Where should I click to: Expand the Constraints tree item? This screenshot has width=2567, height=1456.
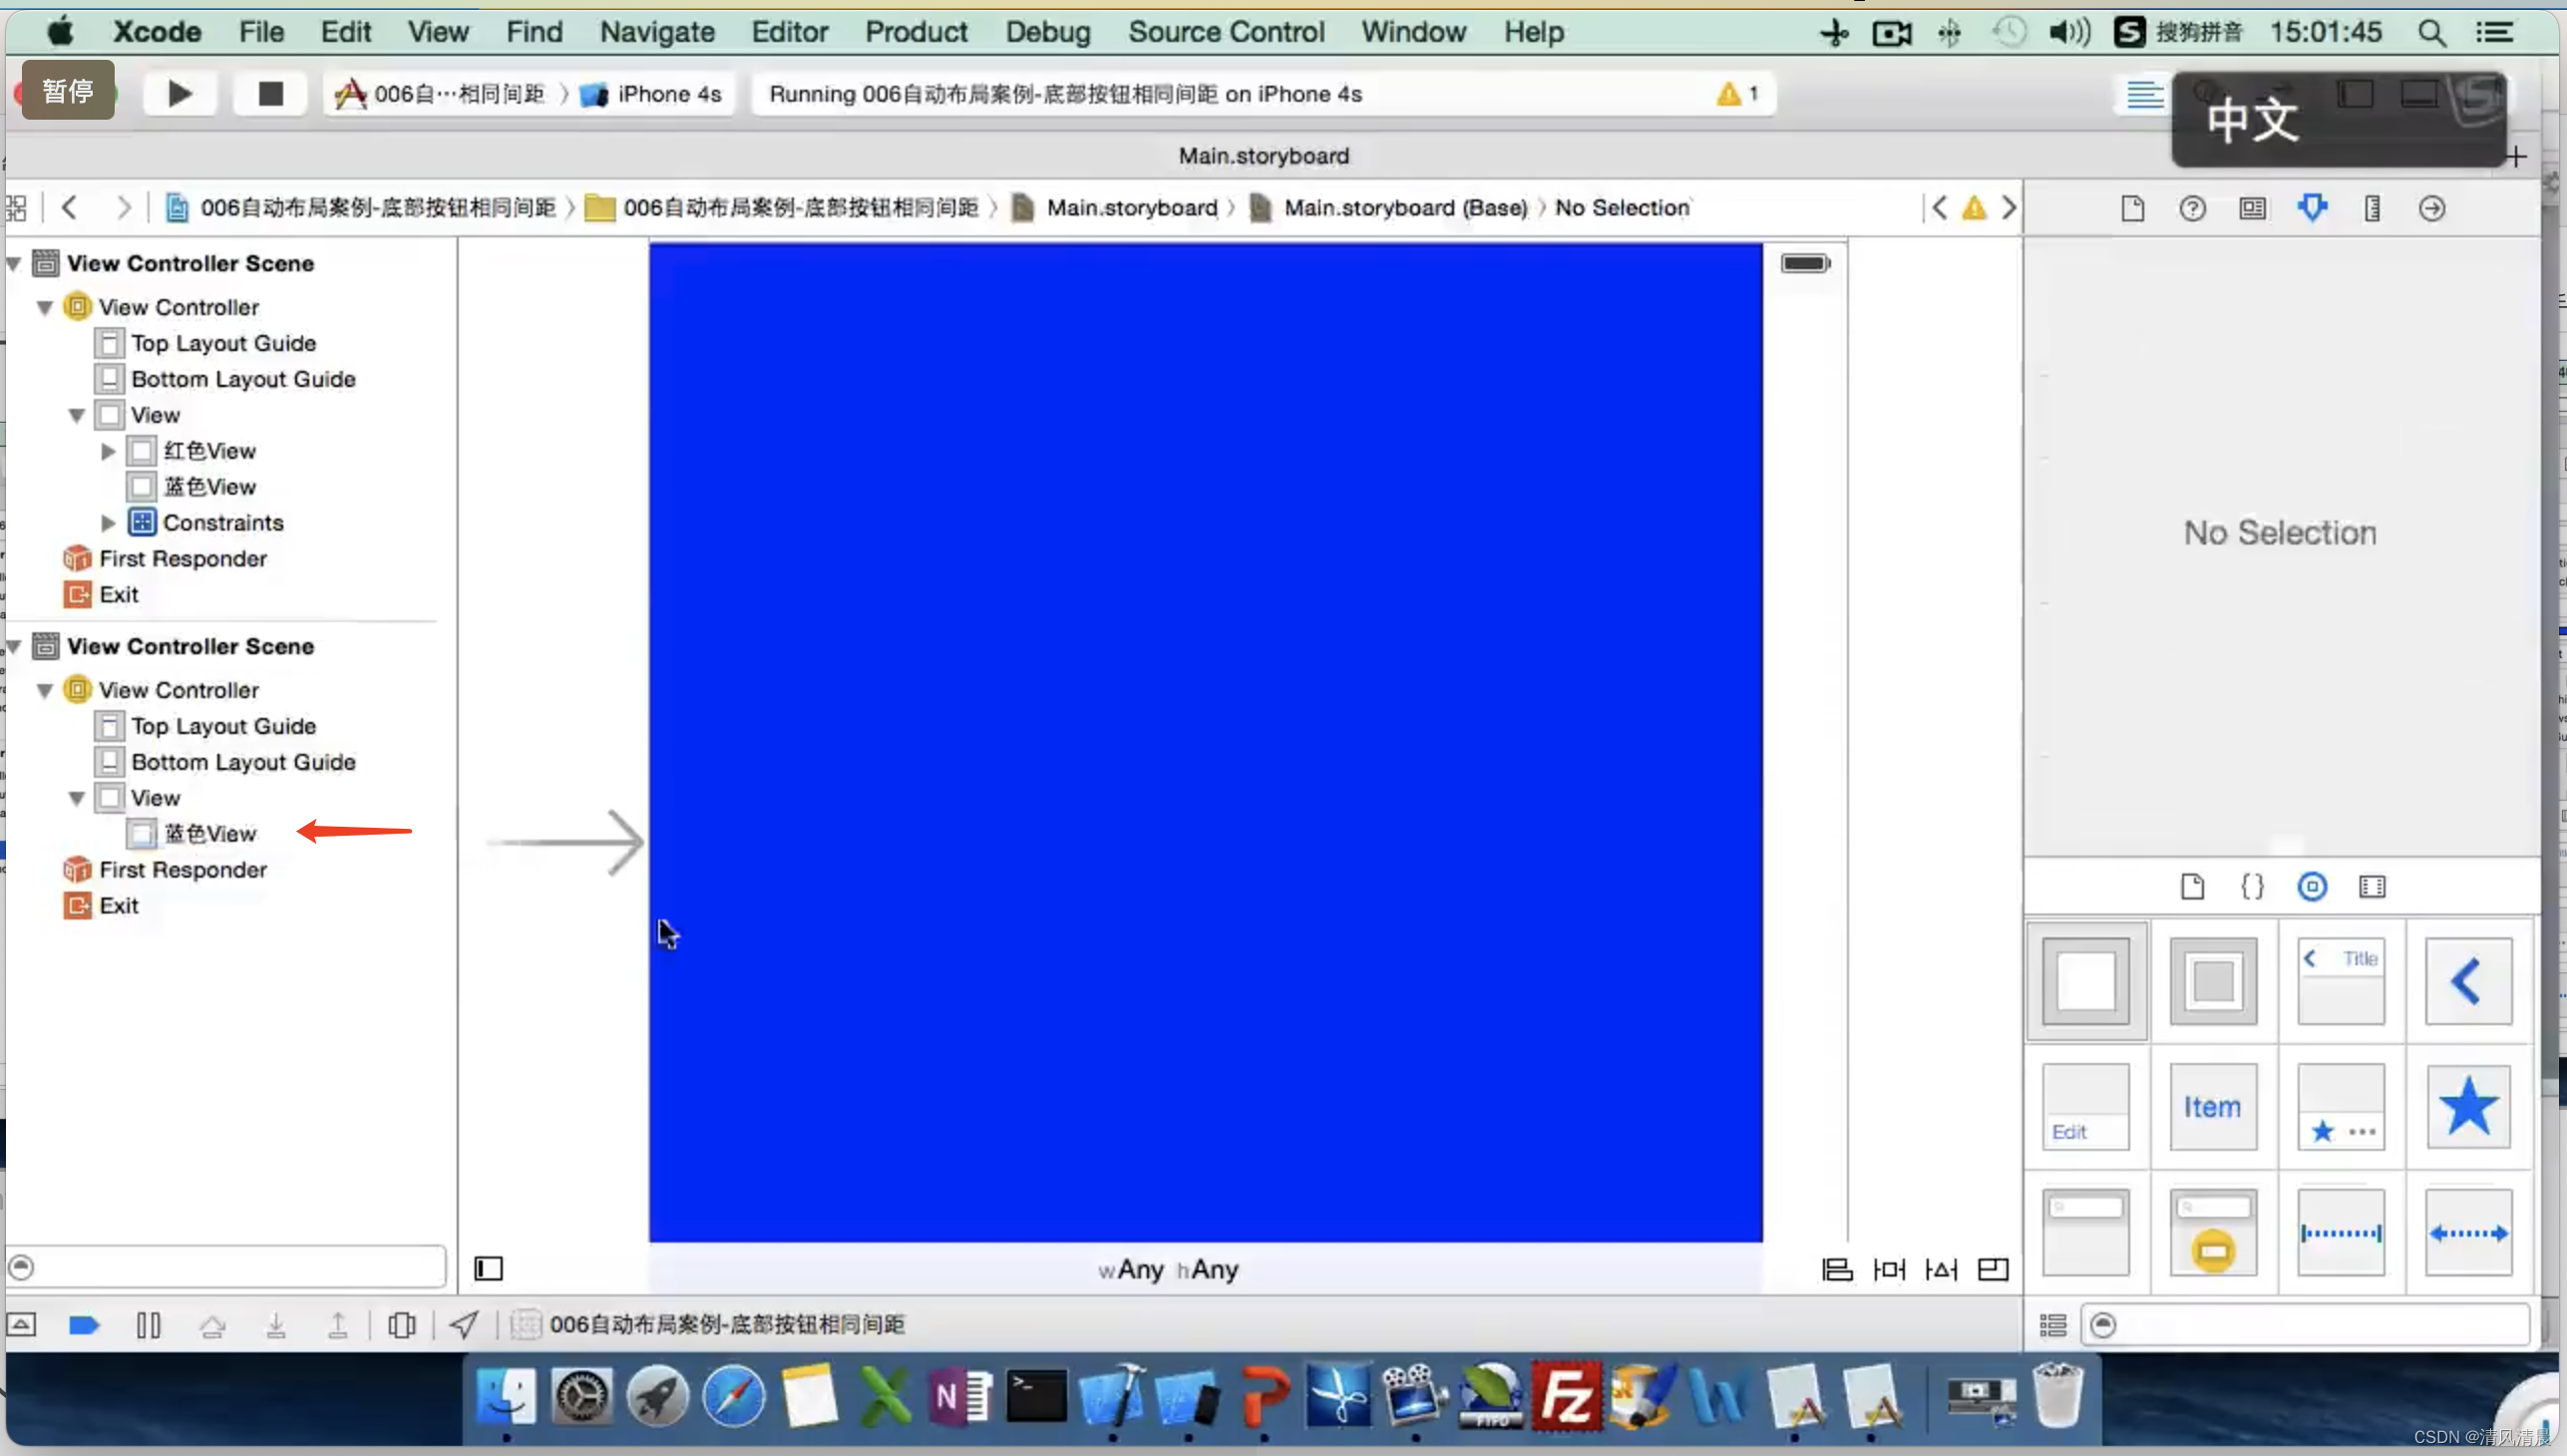tap(110, 522)
